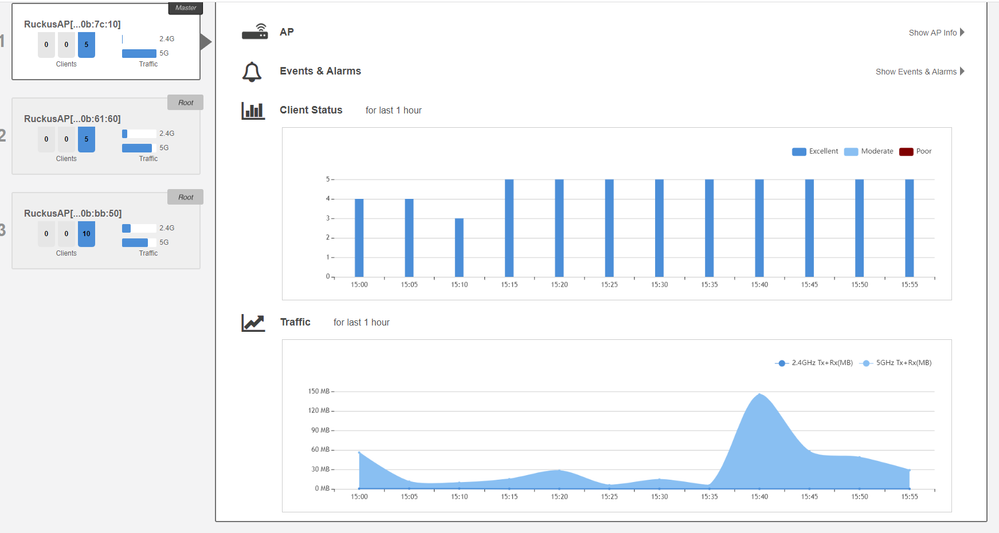Click the Client Status bar chart icon

(253, 110)
